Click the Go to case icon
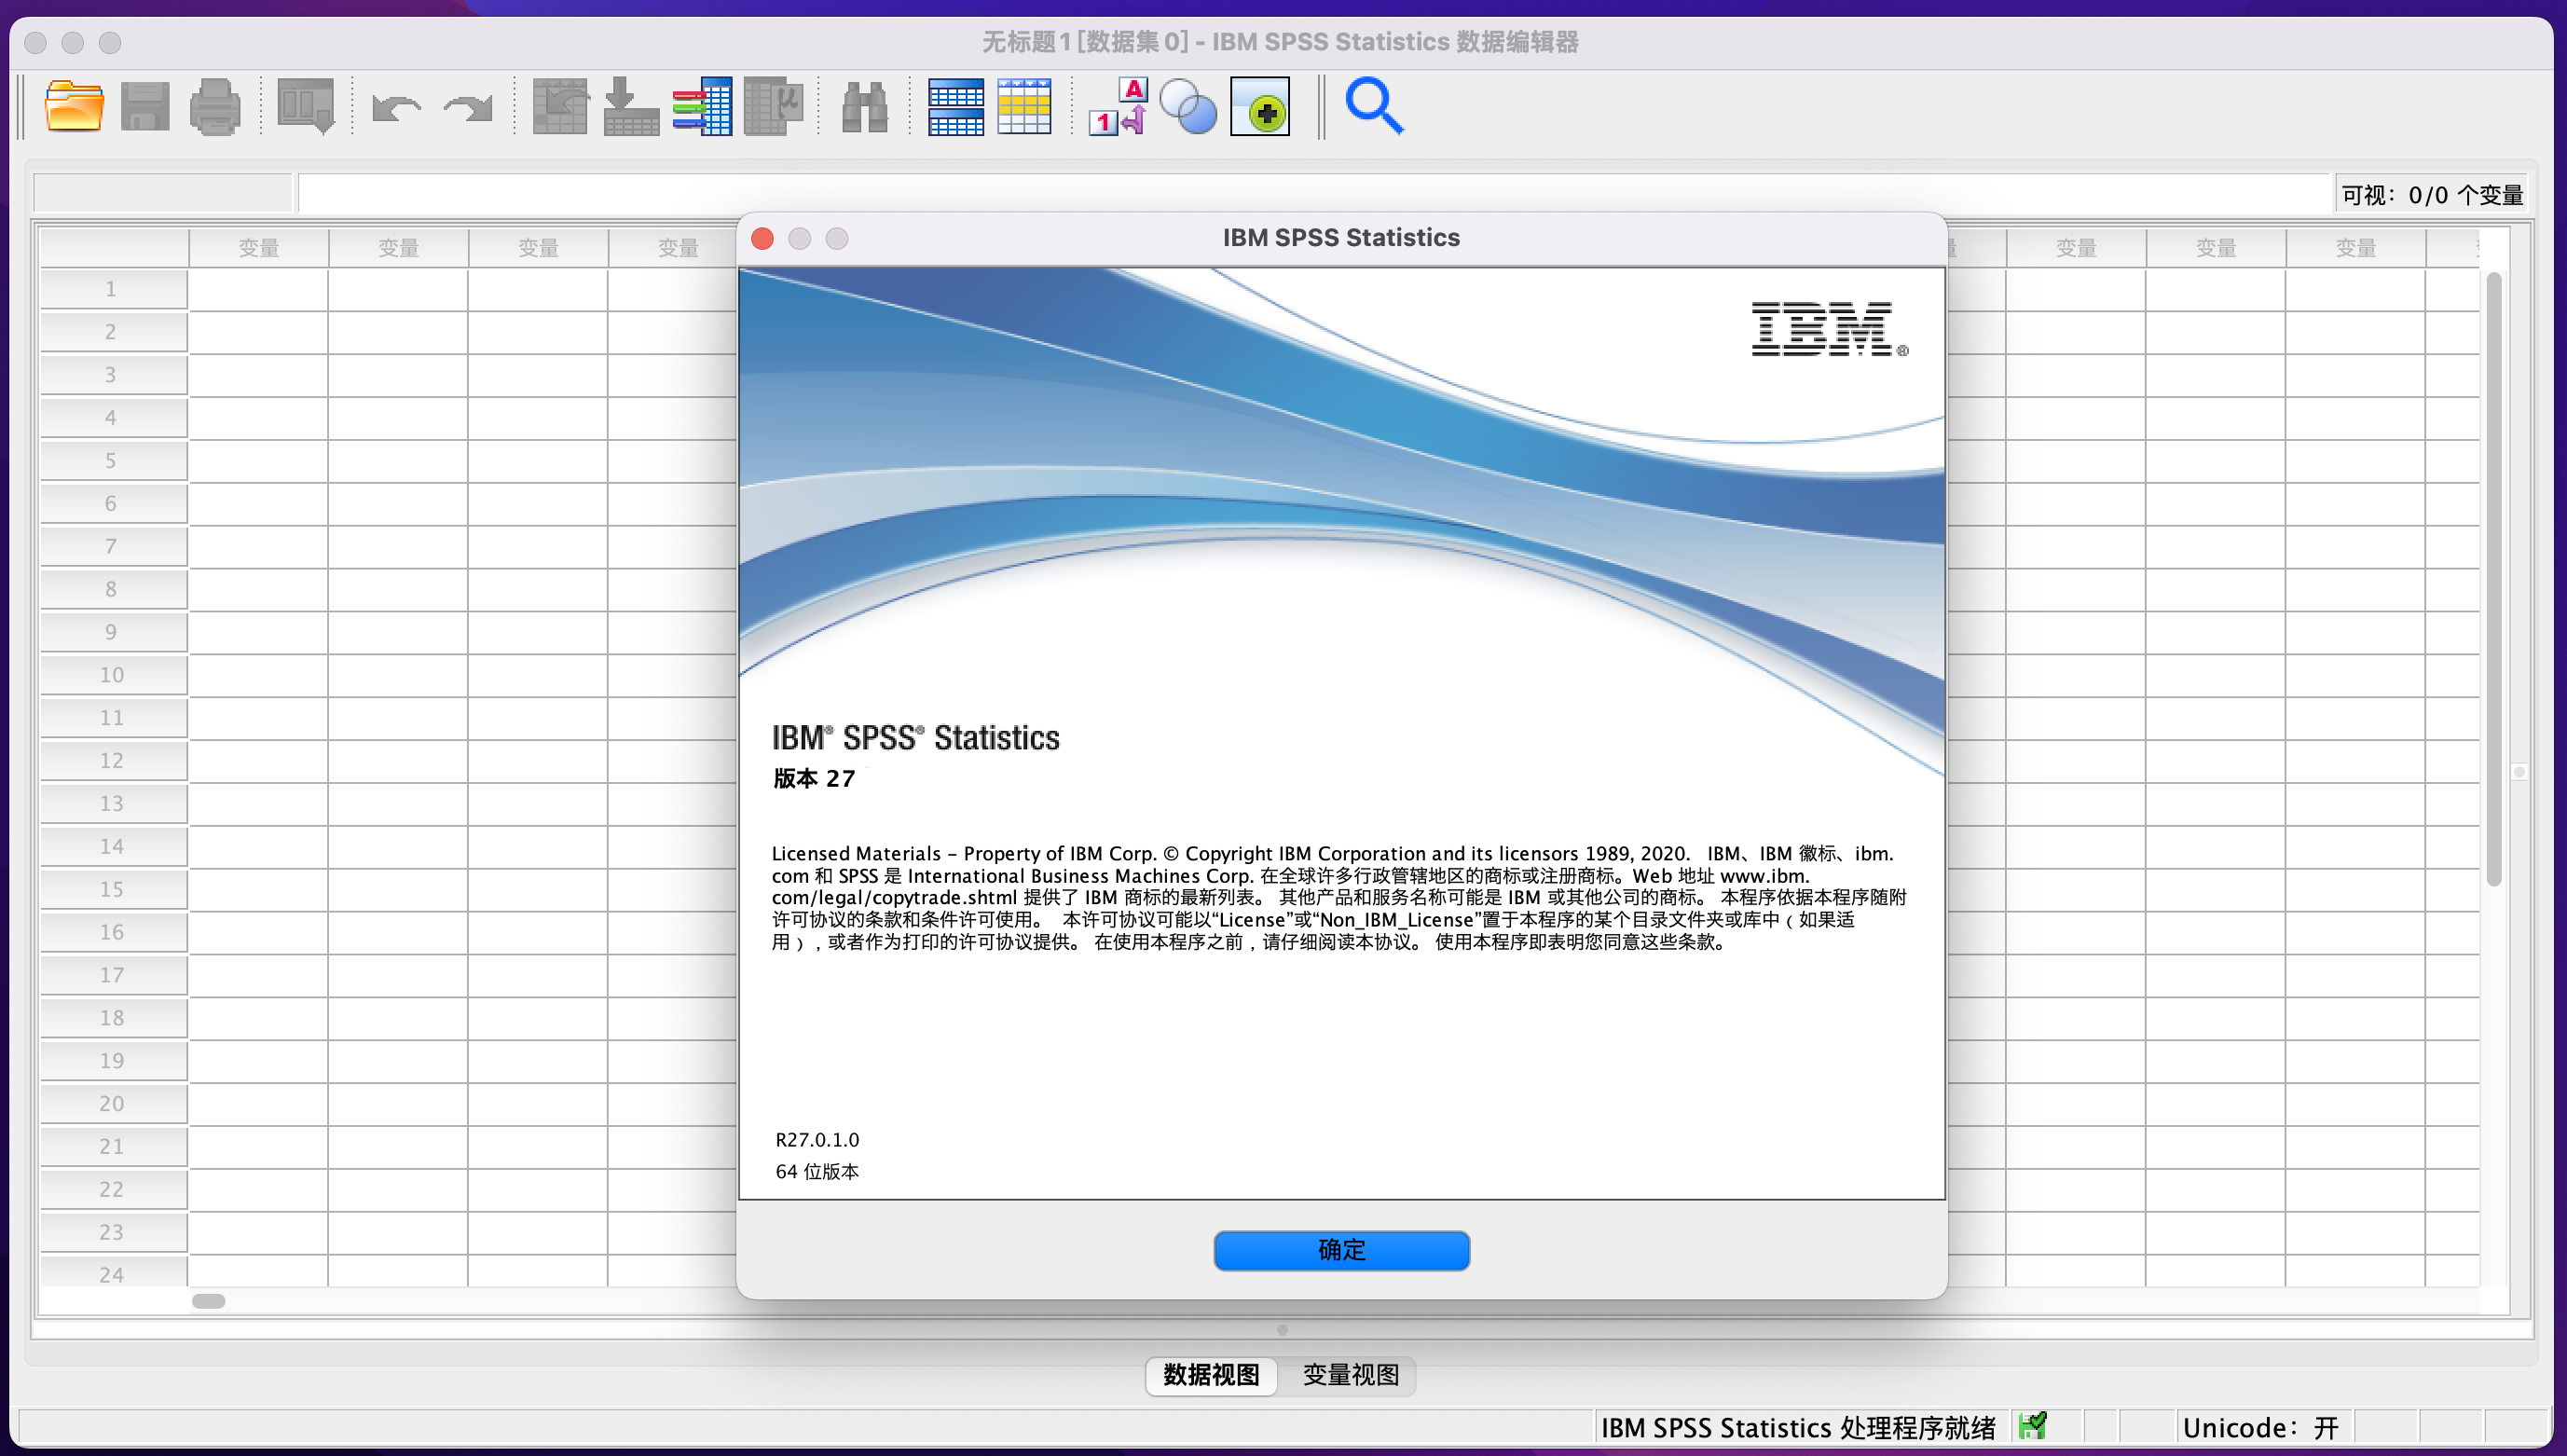The height and width of the screenshot is (1456, 2567). [x=560, y=106]
